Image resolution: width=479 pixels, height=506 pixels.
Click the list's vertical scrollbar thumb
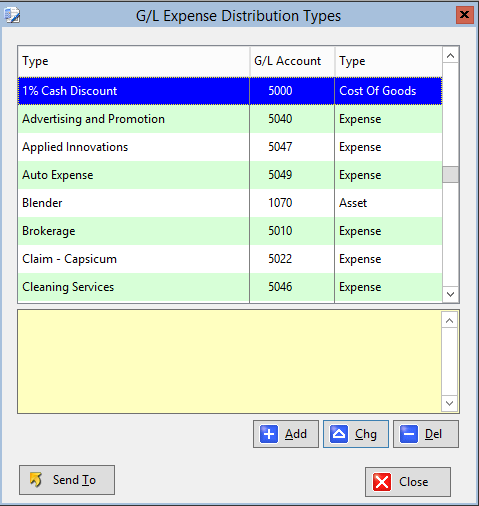pyautogui.click(x=451, y=174)
